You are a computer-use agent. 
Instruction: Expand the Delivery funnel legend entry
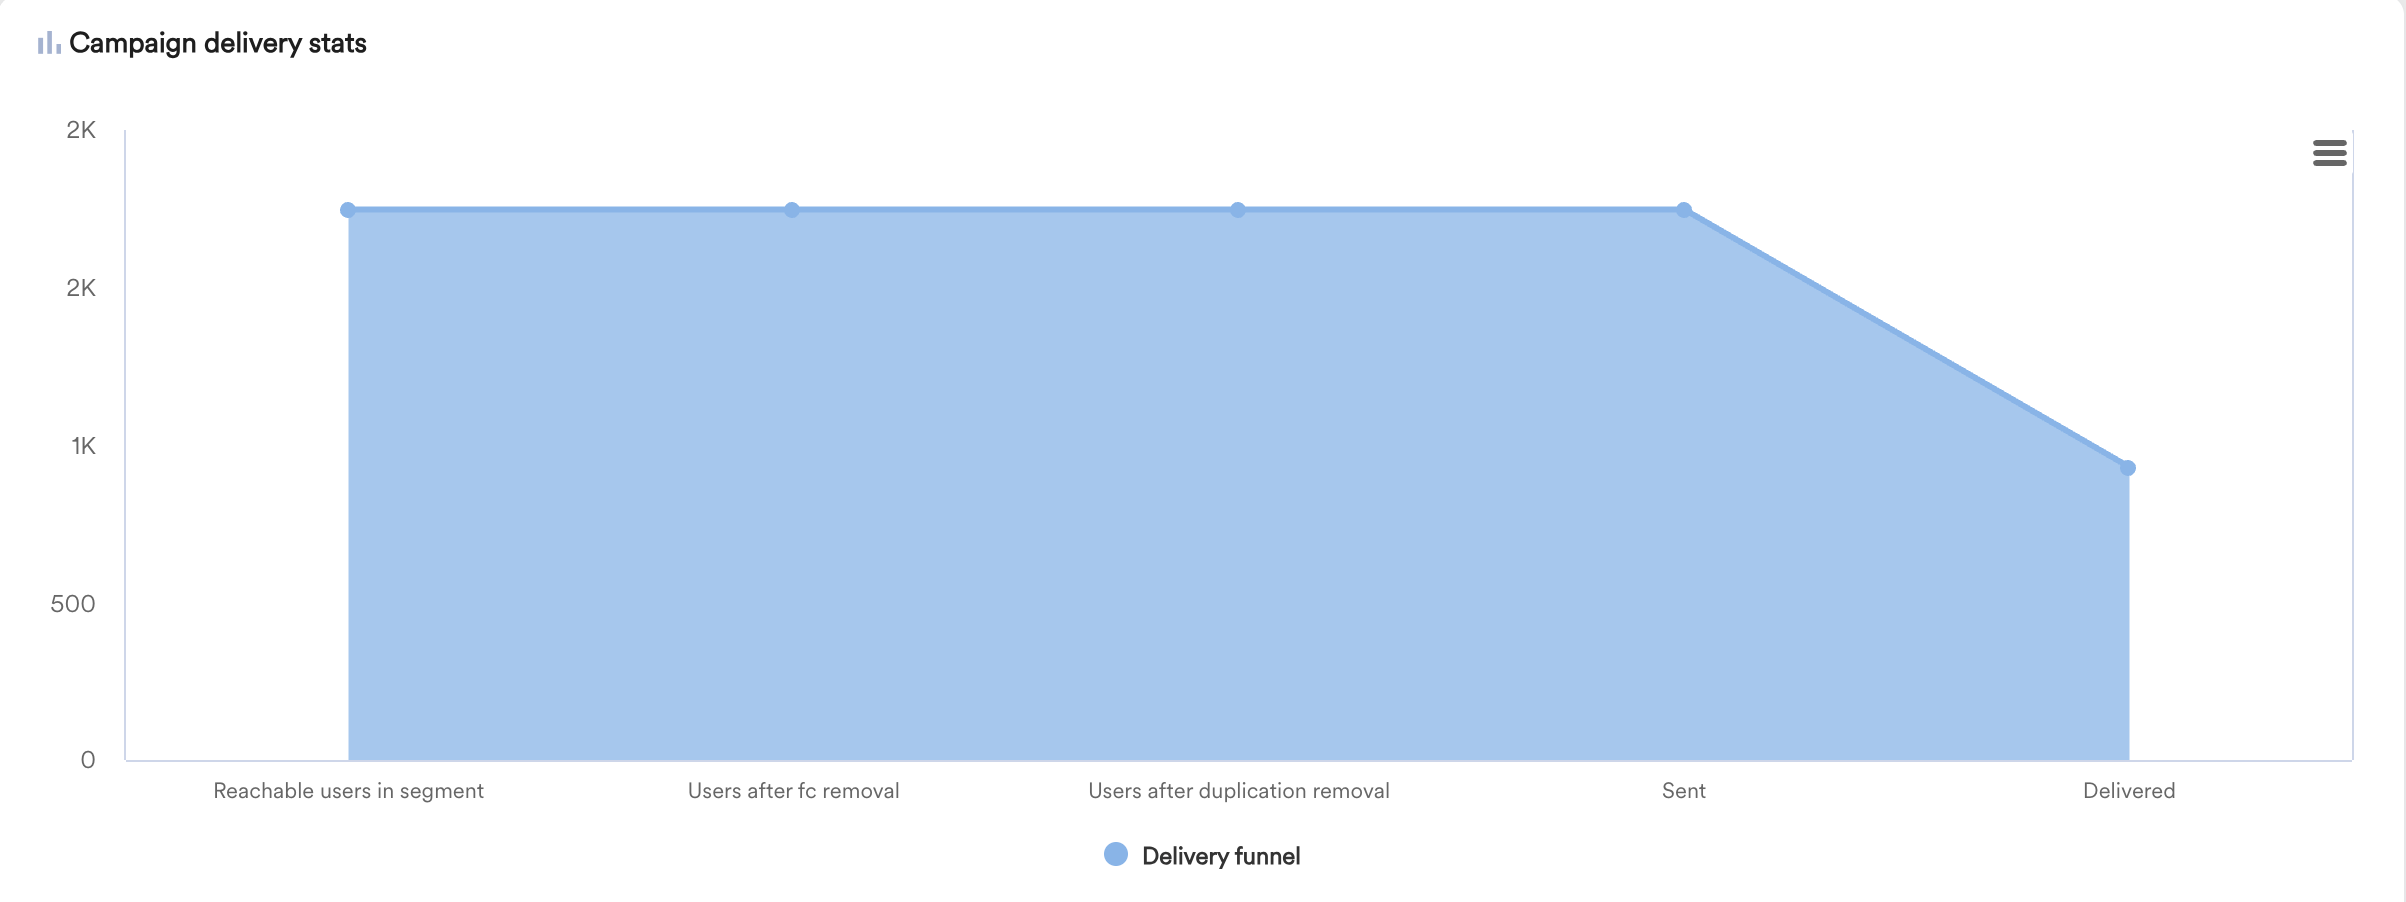click(1222, 855)
